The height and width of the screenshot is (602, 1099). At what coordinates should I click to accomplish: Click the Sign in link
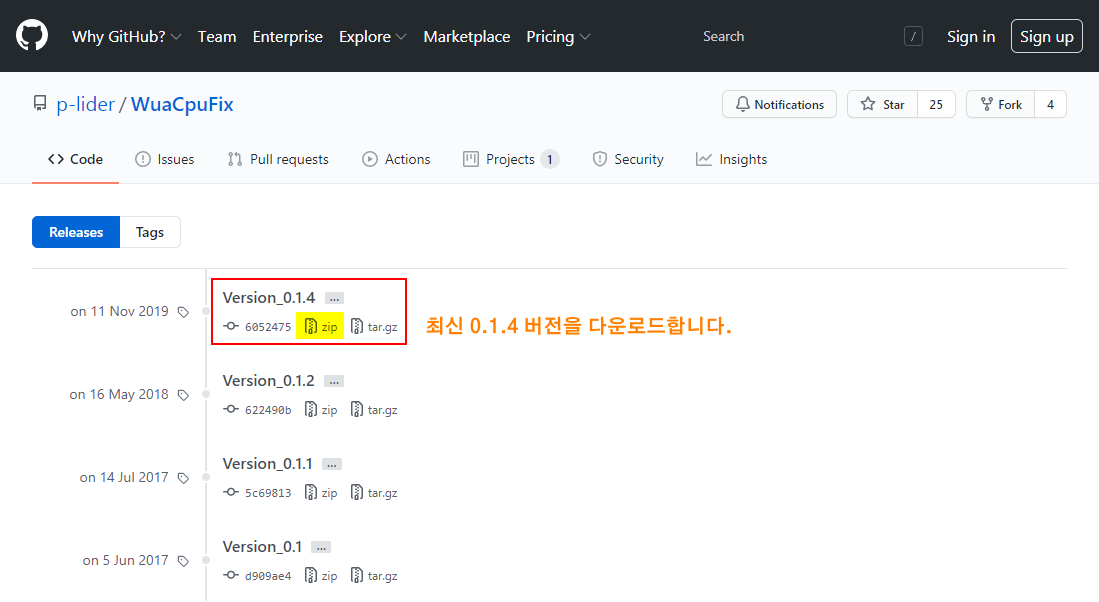click(971, 36)
